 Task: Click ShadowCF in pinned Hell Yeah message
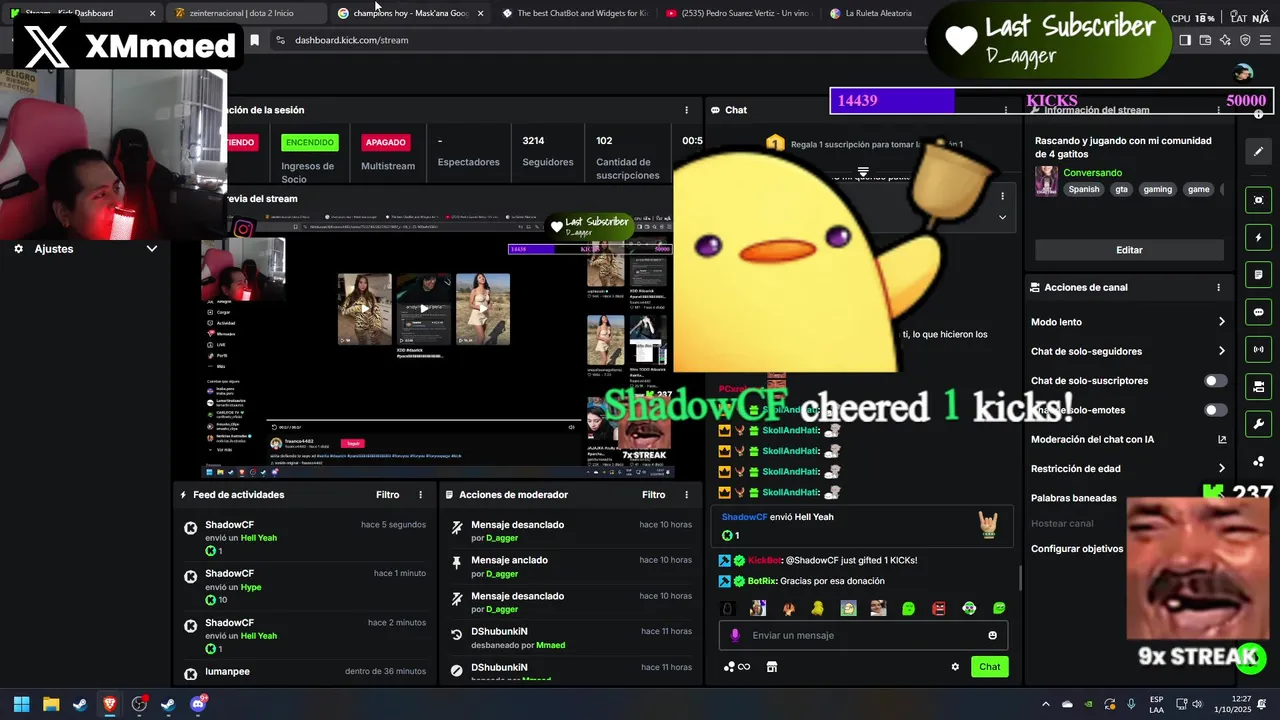744,517
